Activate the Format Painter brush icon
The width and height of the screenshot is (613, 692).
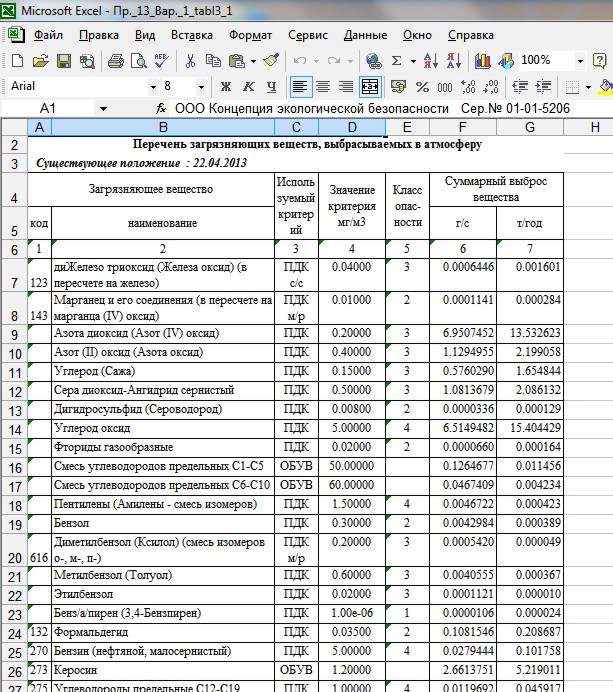[270, 61]
